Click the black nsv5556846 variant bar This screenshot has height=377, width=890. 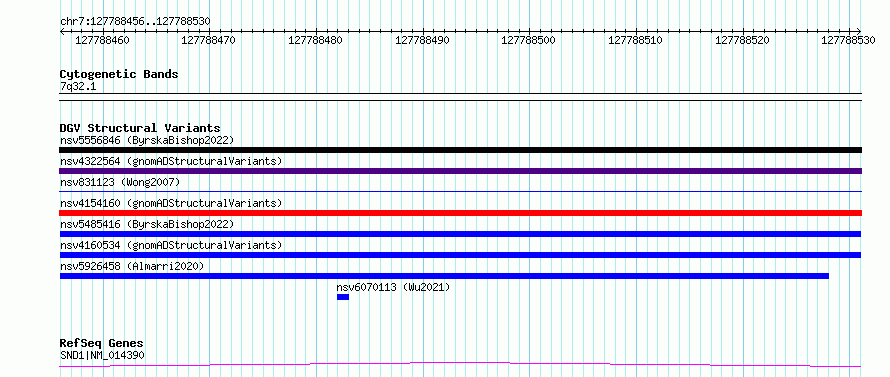460,150
